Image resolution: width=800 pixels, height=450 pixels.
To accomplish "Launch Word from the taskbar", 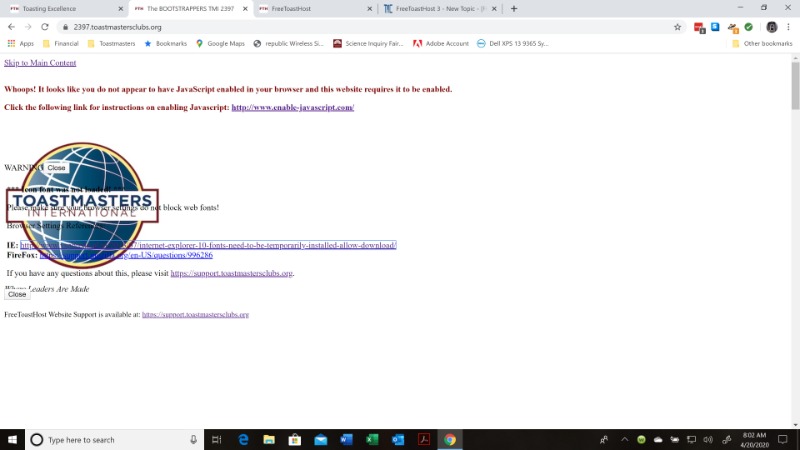I will tap(347, 440).
